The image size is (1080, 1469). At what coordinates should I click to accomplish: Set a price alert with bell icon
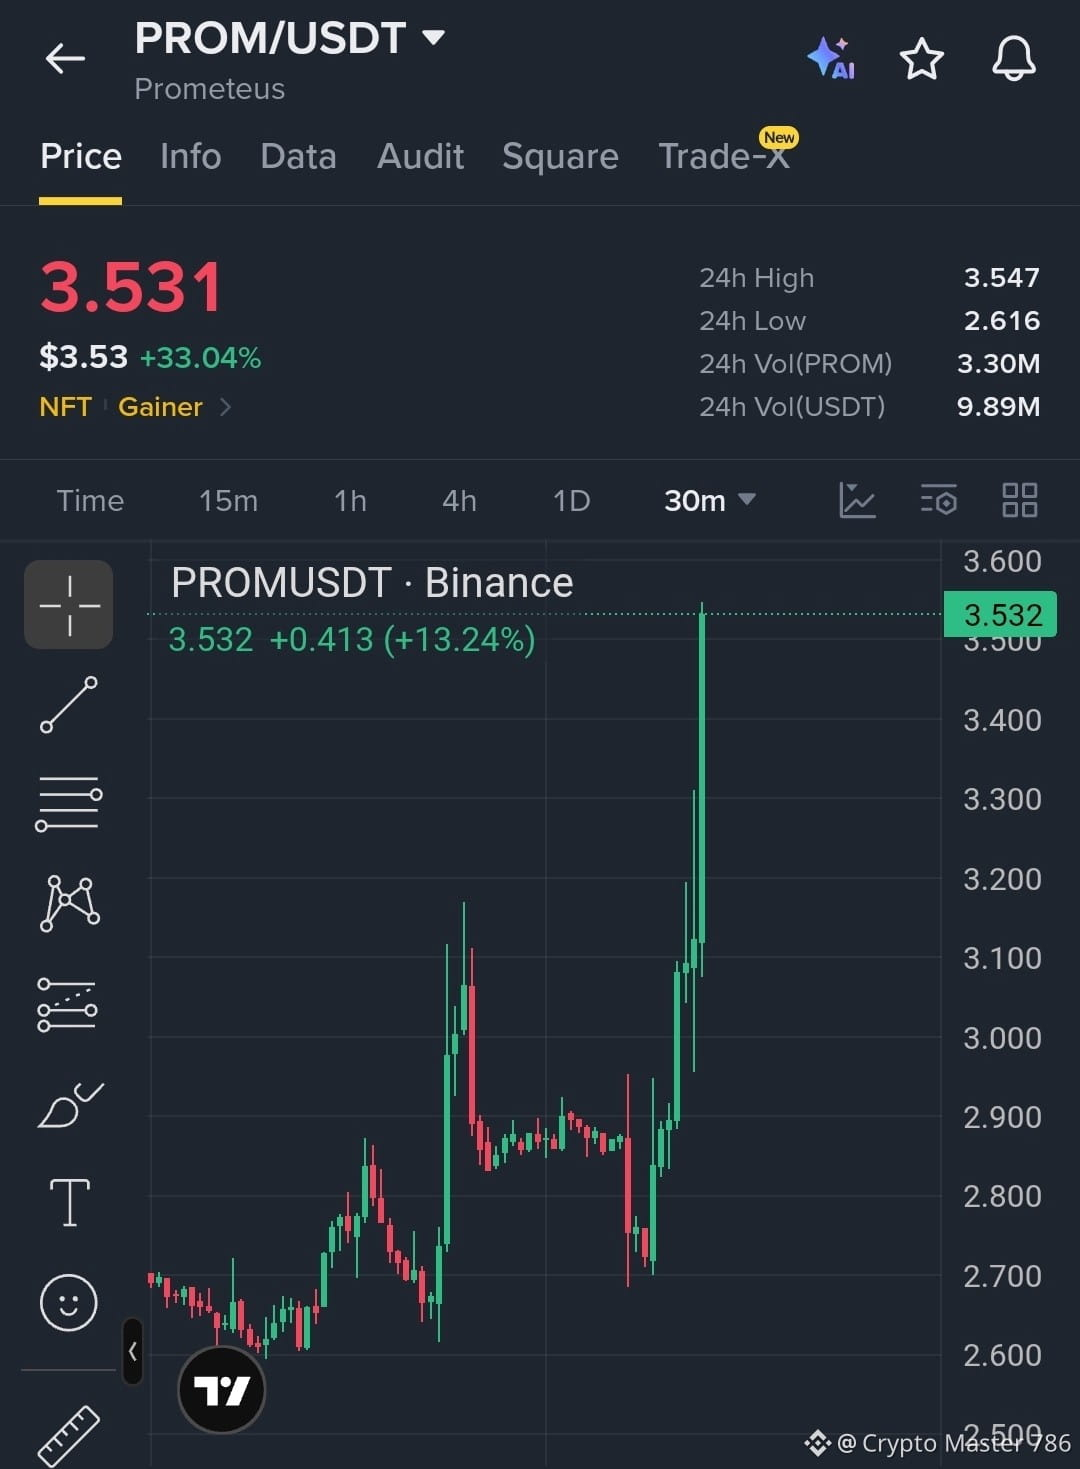coord(1013,58)
